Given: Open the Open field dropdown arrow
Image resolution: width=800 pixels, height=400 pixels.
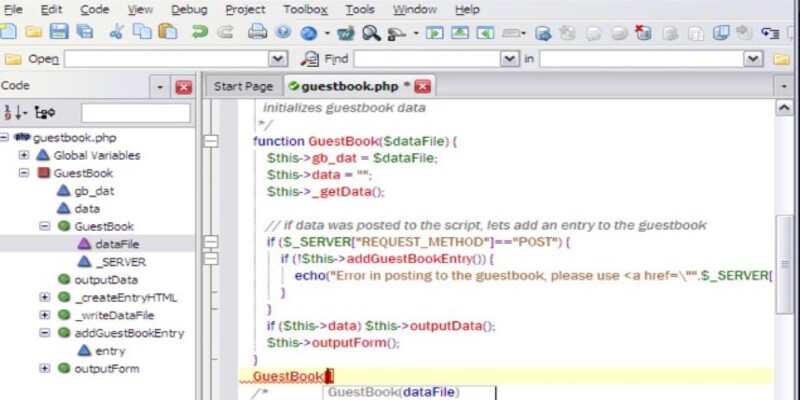Looking at the screenshot, I should [278, 59].
